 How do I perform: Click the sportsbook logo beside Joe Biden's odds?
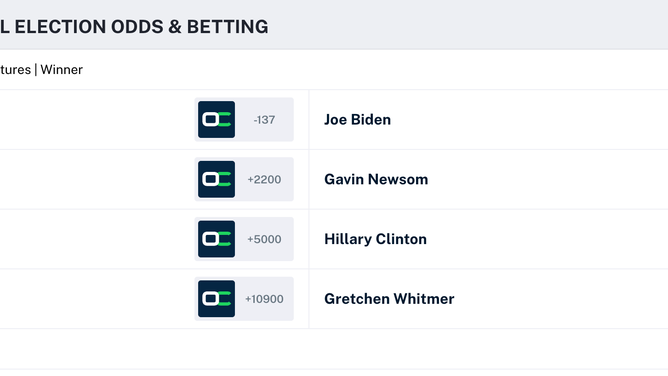tap(216, 119)
